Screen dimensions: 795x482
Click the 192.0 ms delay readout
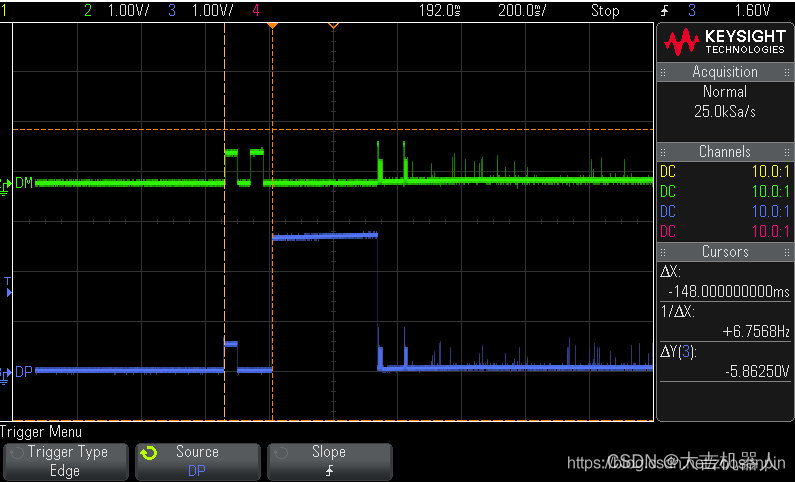[x=440, y=10]
